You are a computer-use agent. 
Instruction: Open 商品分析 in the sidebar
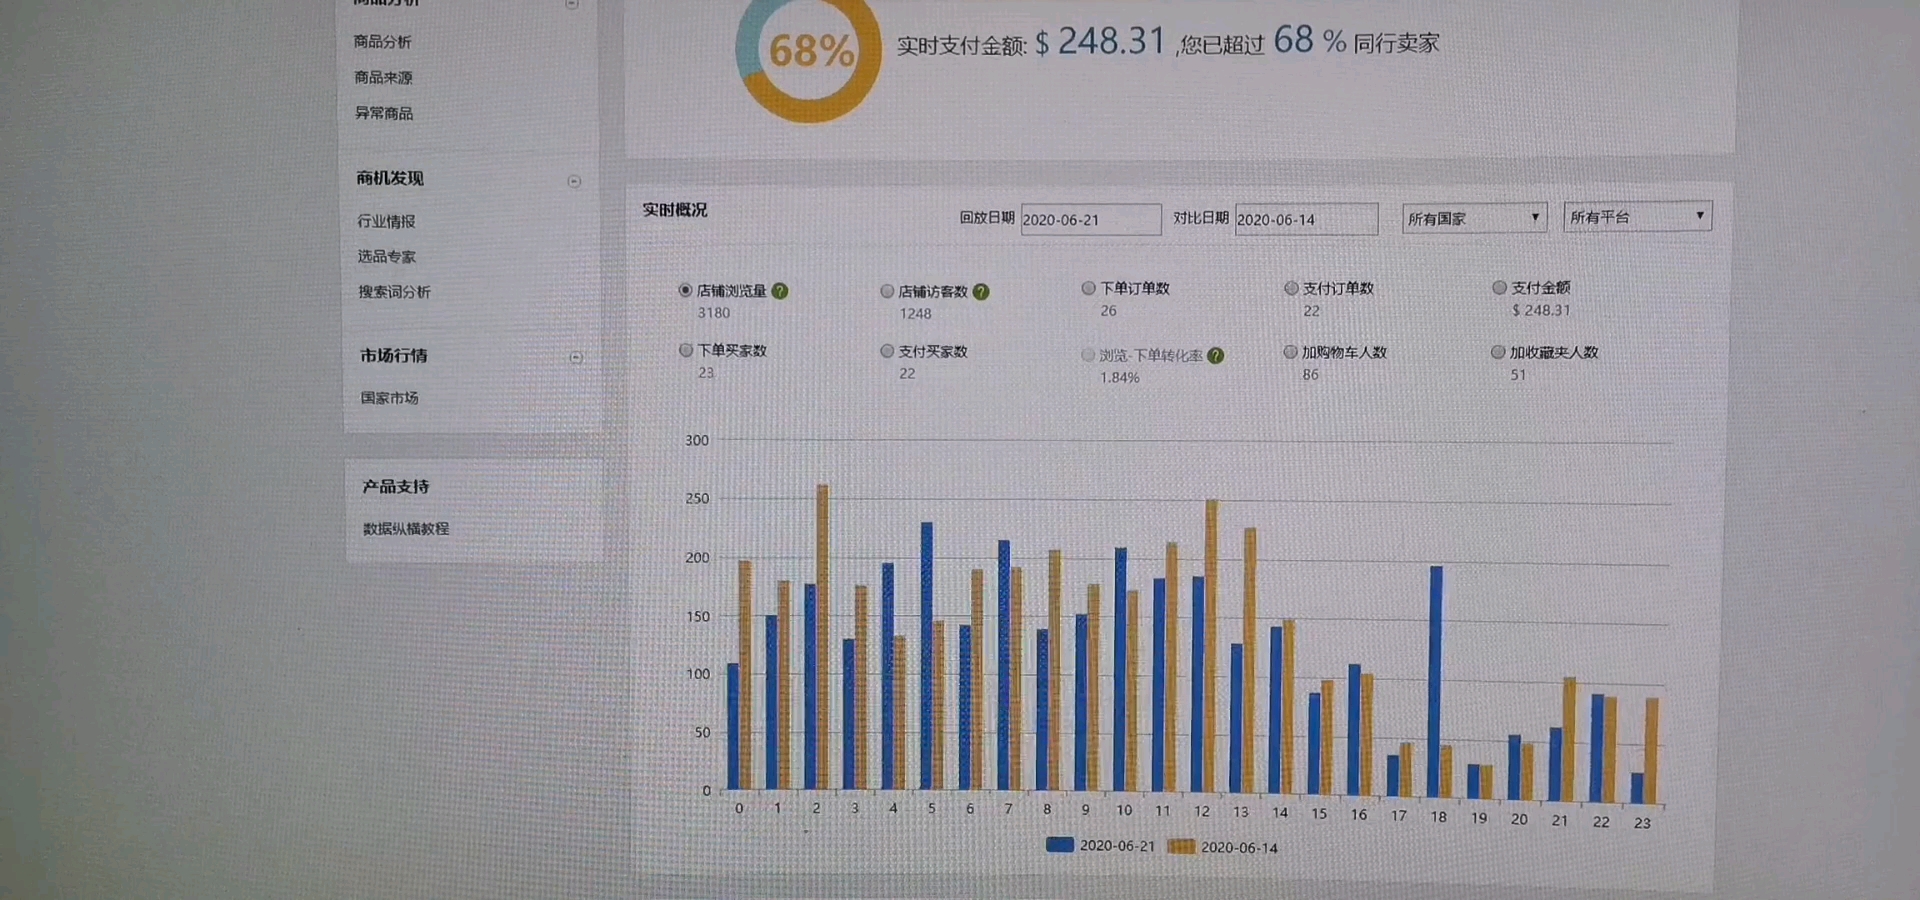coord(382,42)
